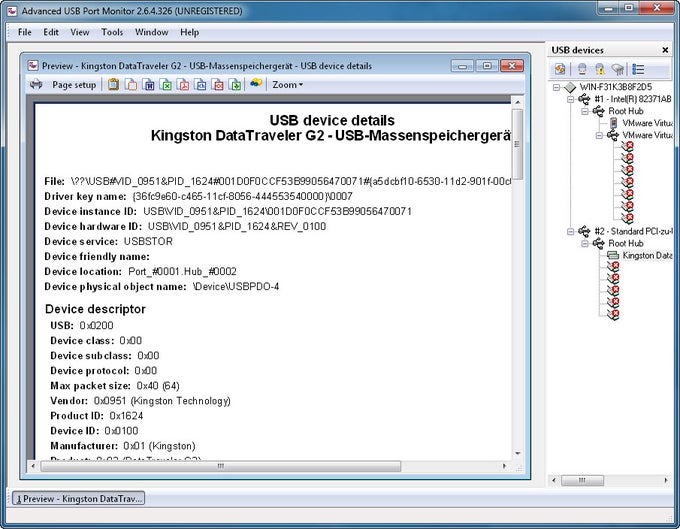680x529 pixels.
Task: Select the #1 - Intel(R) 82371AB tree item
Action: pos(633,99)
